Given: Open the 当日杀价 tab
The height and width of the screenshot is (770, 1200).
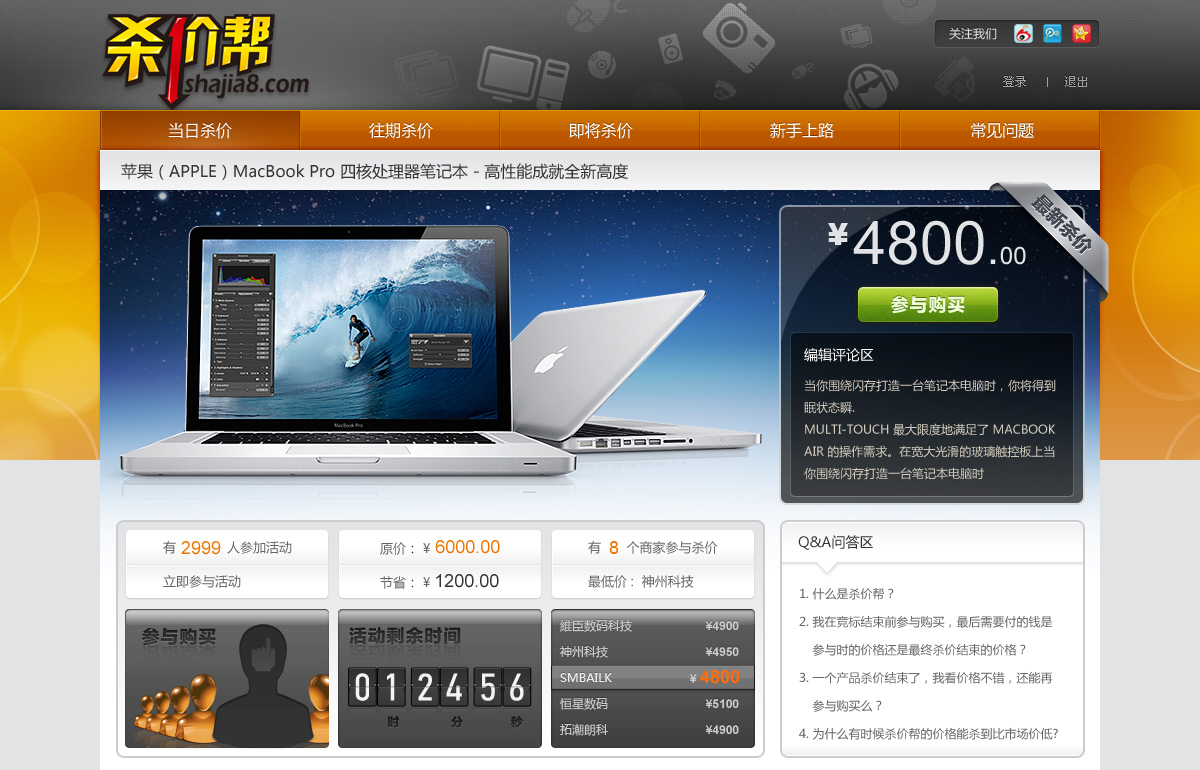Looking at the screenshot, I should tap(200, 130).
